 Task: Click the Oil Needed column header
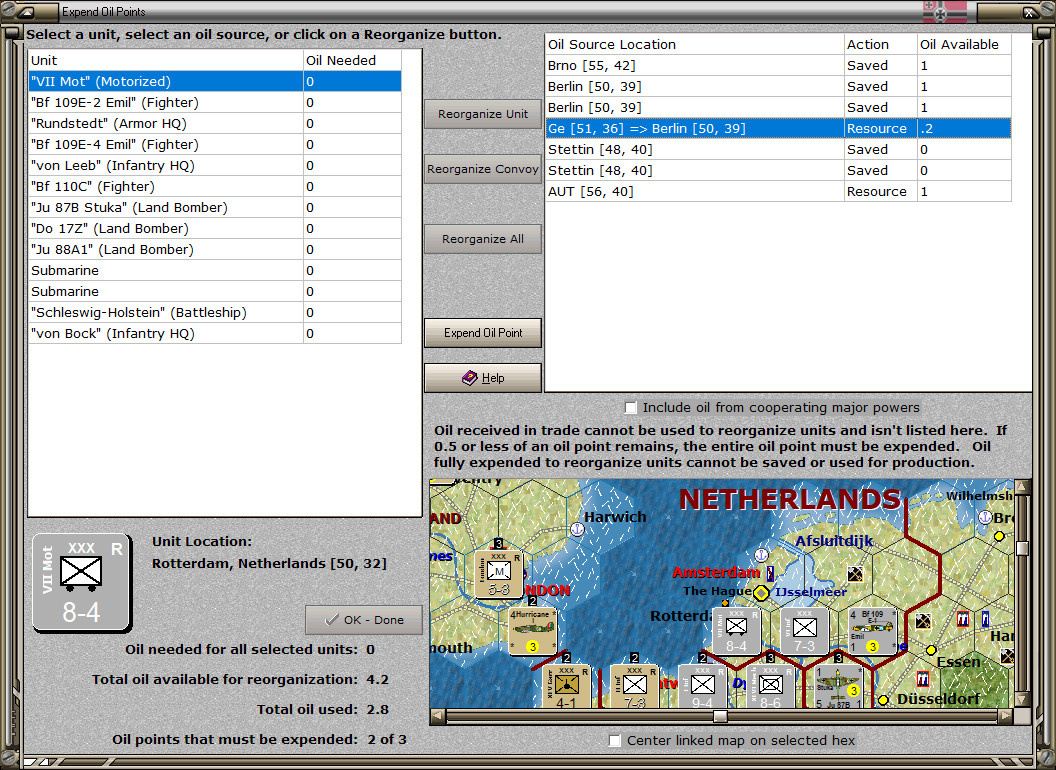(352, 60)
